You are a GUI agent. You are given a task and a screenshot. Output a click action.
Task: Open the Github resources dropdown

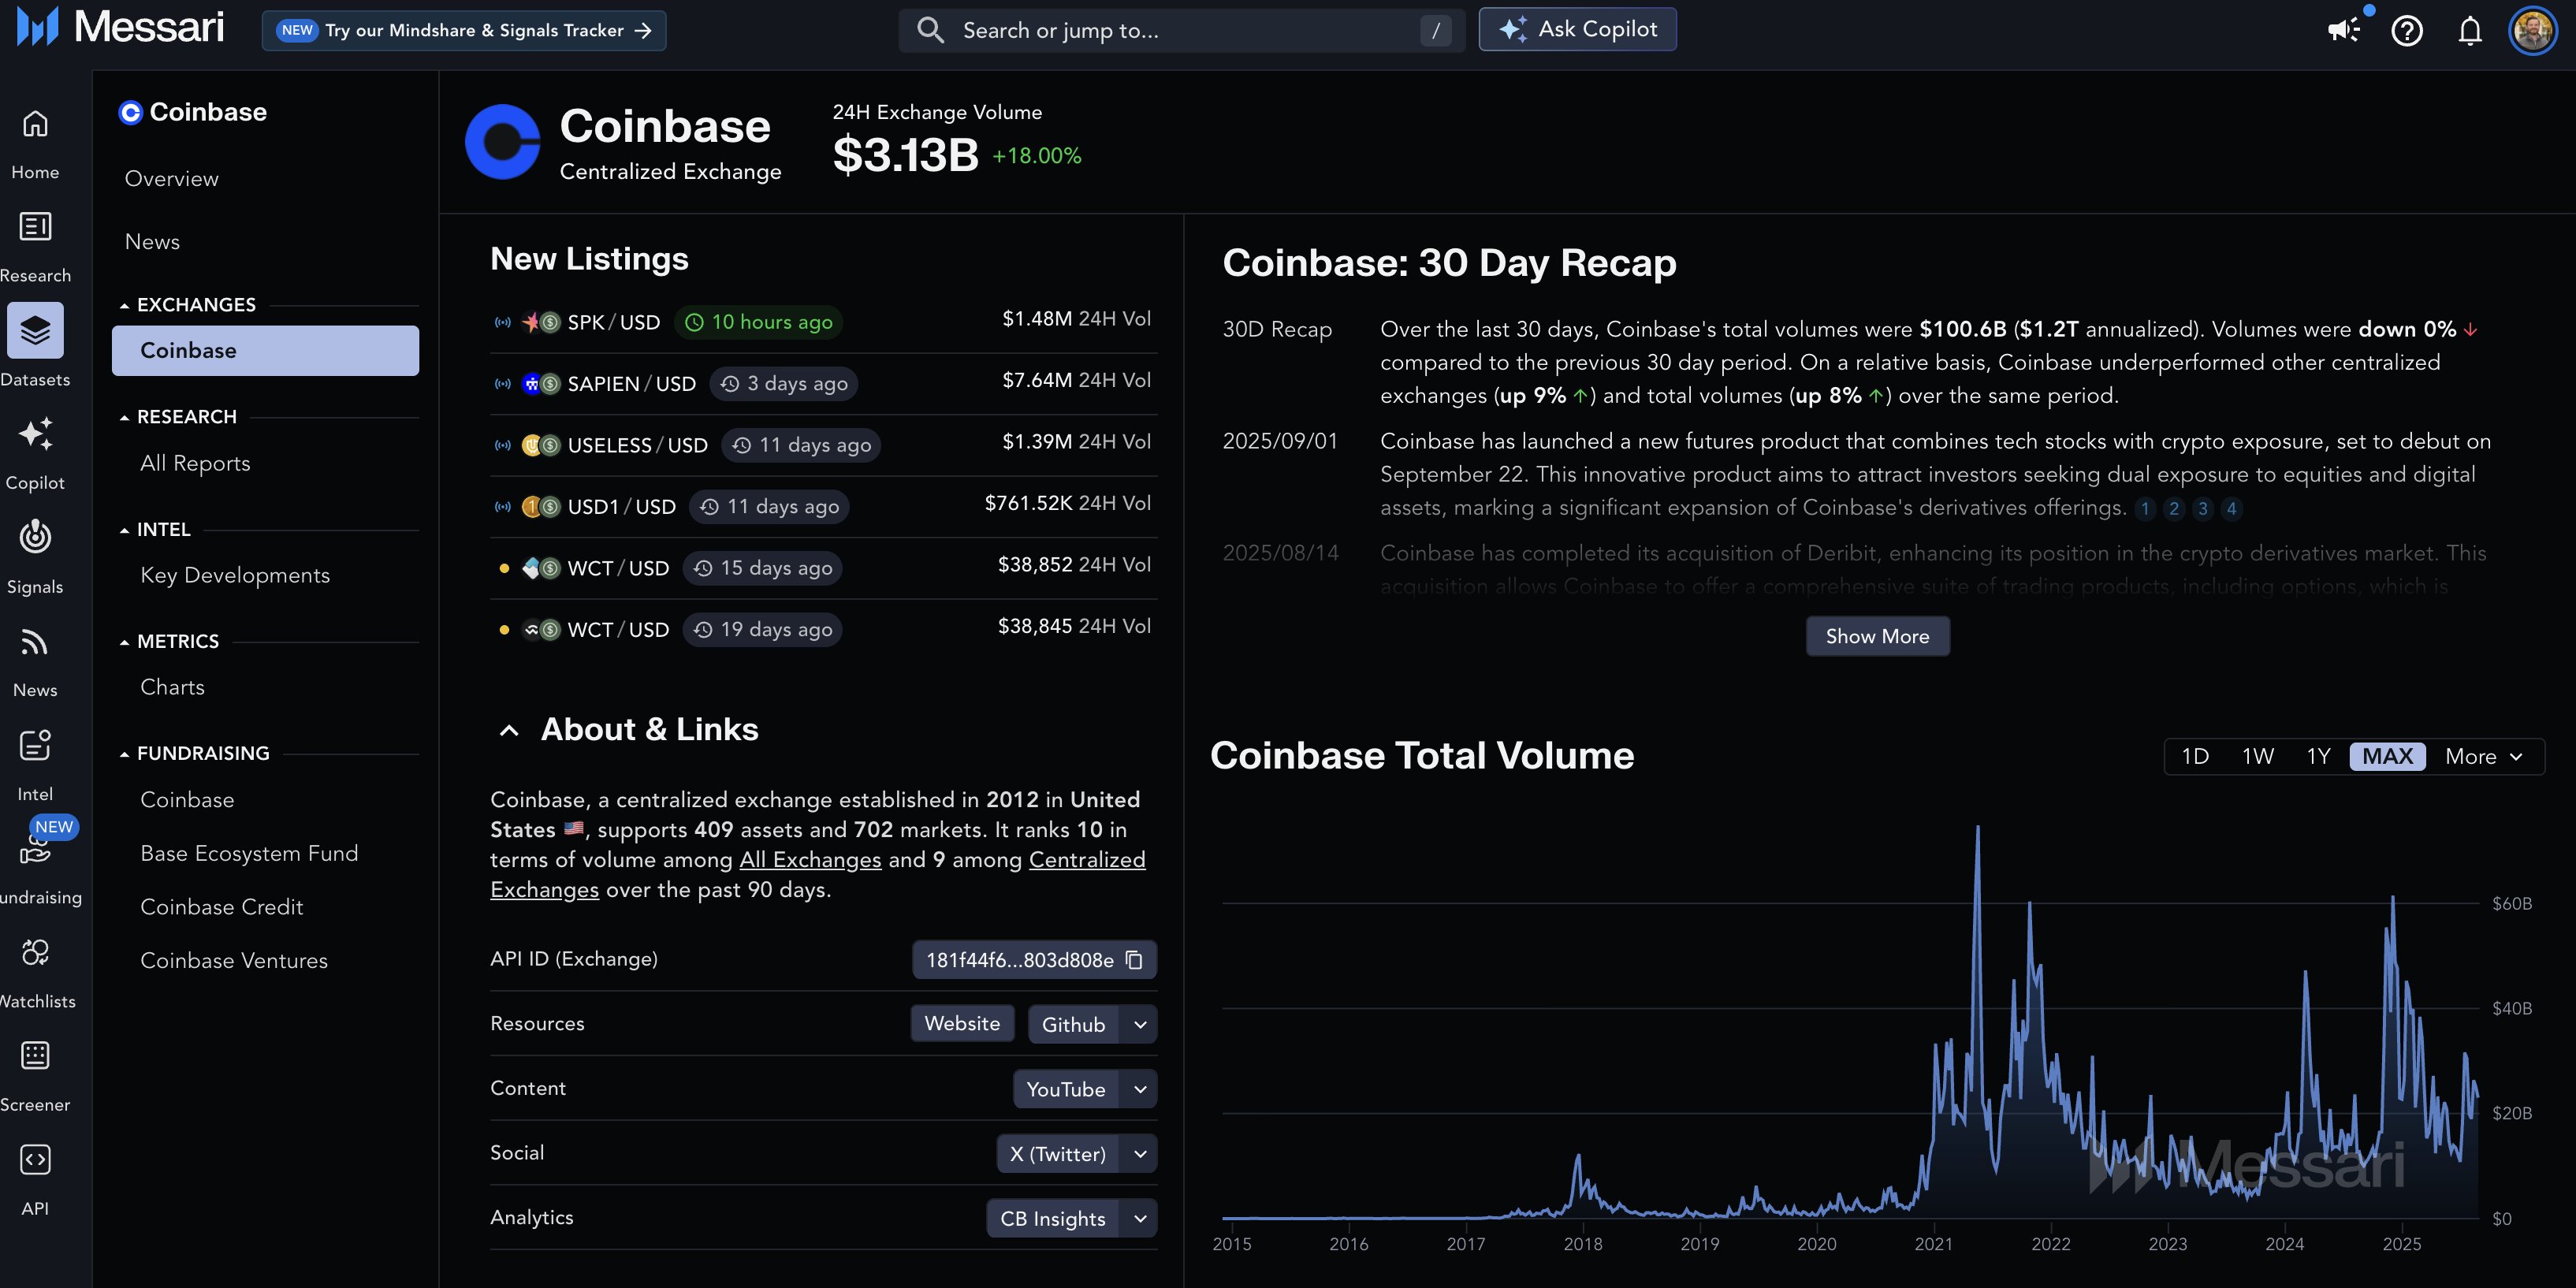click(x=1091, y=1023)
